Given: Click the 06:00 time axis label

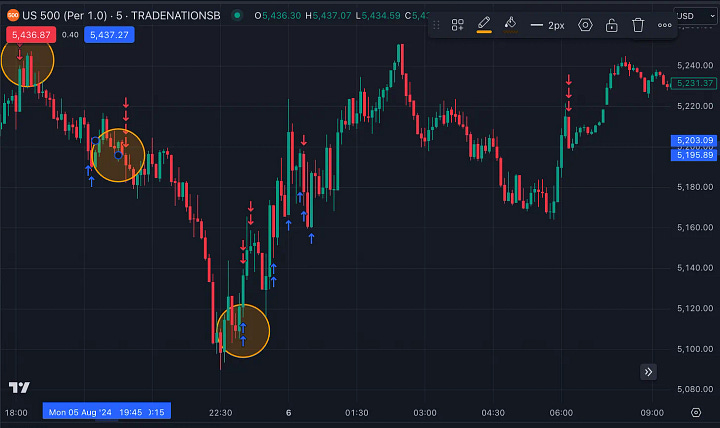Looking at the screenshot, I should tap(561, 412).
